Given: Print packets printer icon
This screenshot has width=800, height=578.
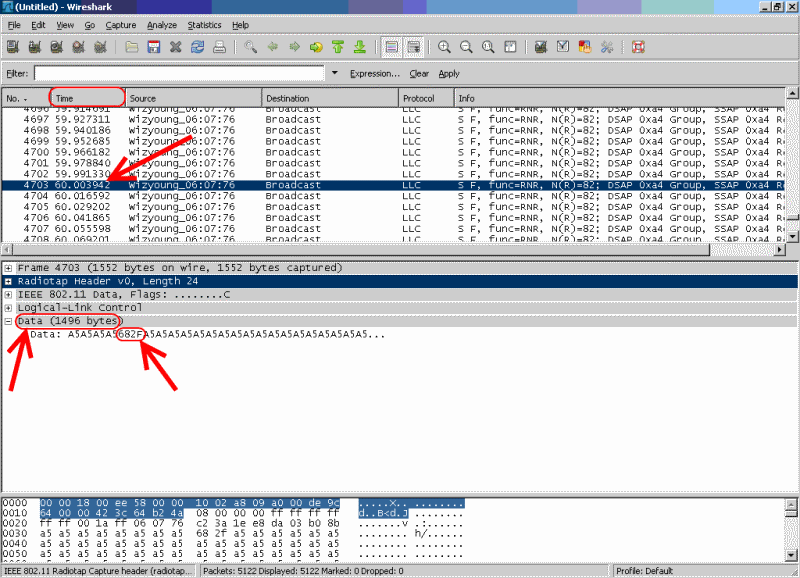Looking at the screenshot, I should coord(219,47).
